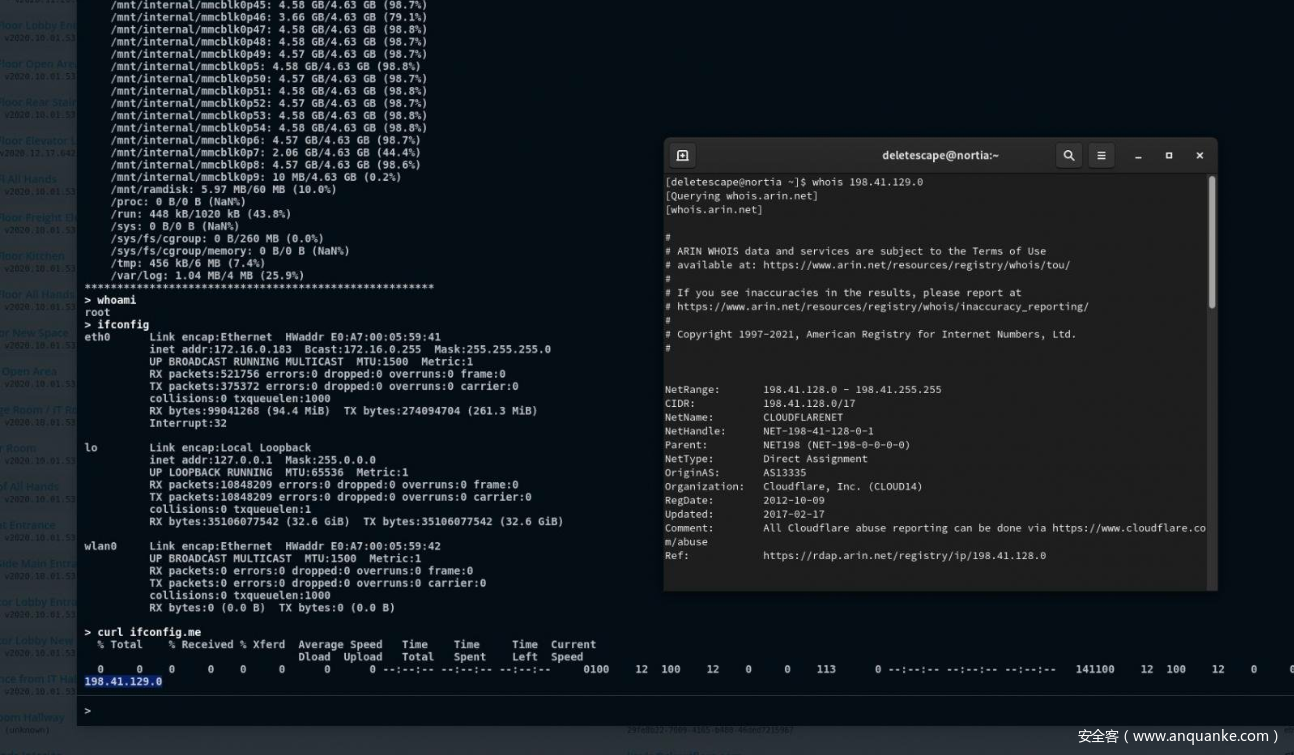Open a new tab in the terminal

pos(683,156)
